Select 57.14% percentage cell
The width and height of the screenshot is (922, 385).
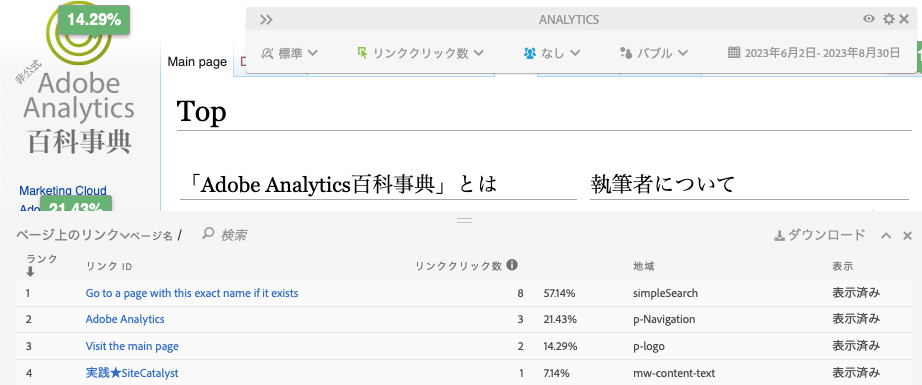click(559, 293)
